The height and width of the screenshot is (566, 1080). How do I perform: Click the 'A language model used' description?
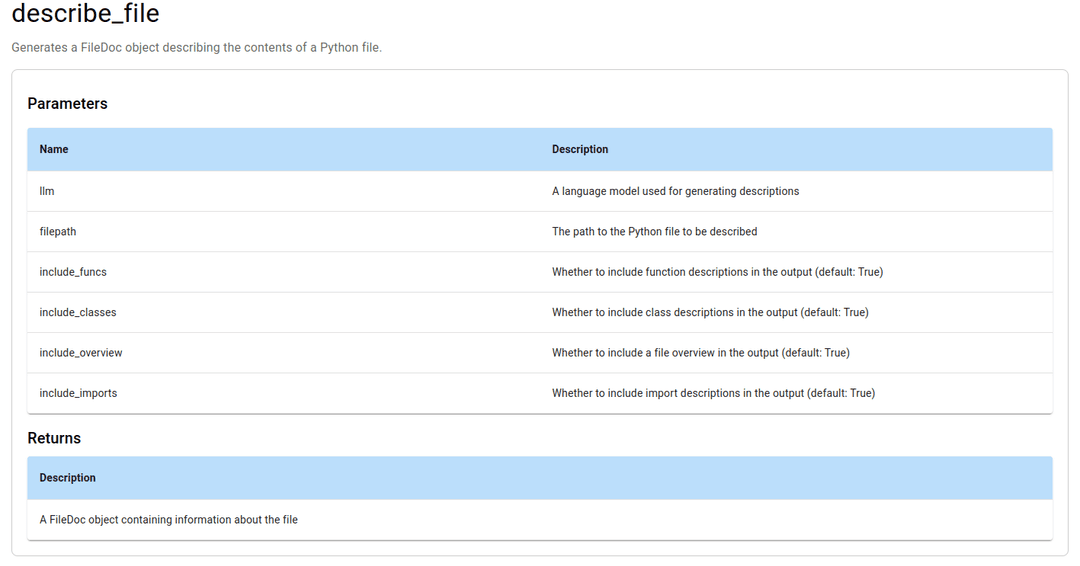(x=675, y=191)
